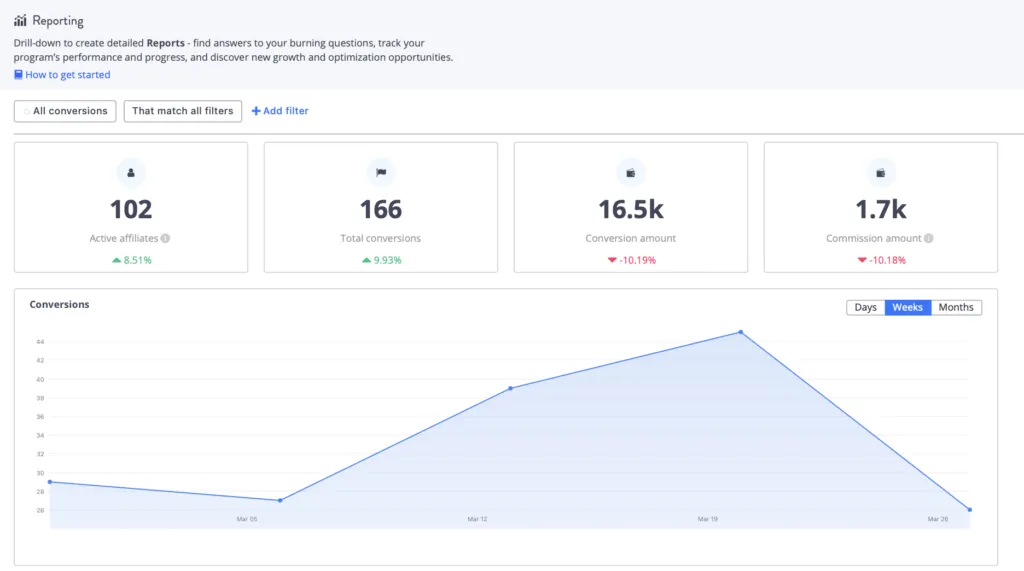1024x571 pixels.
Task: Click the Total conversions label
Action: point(381,238)
